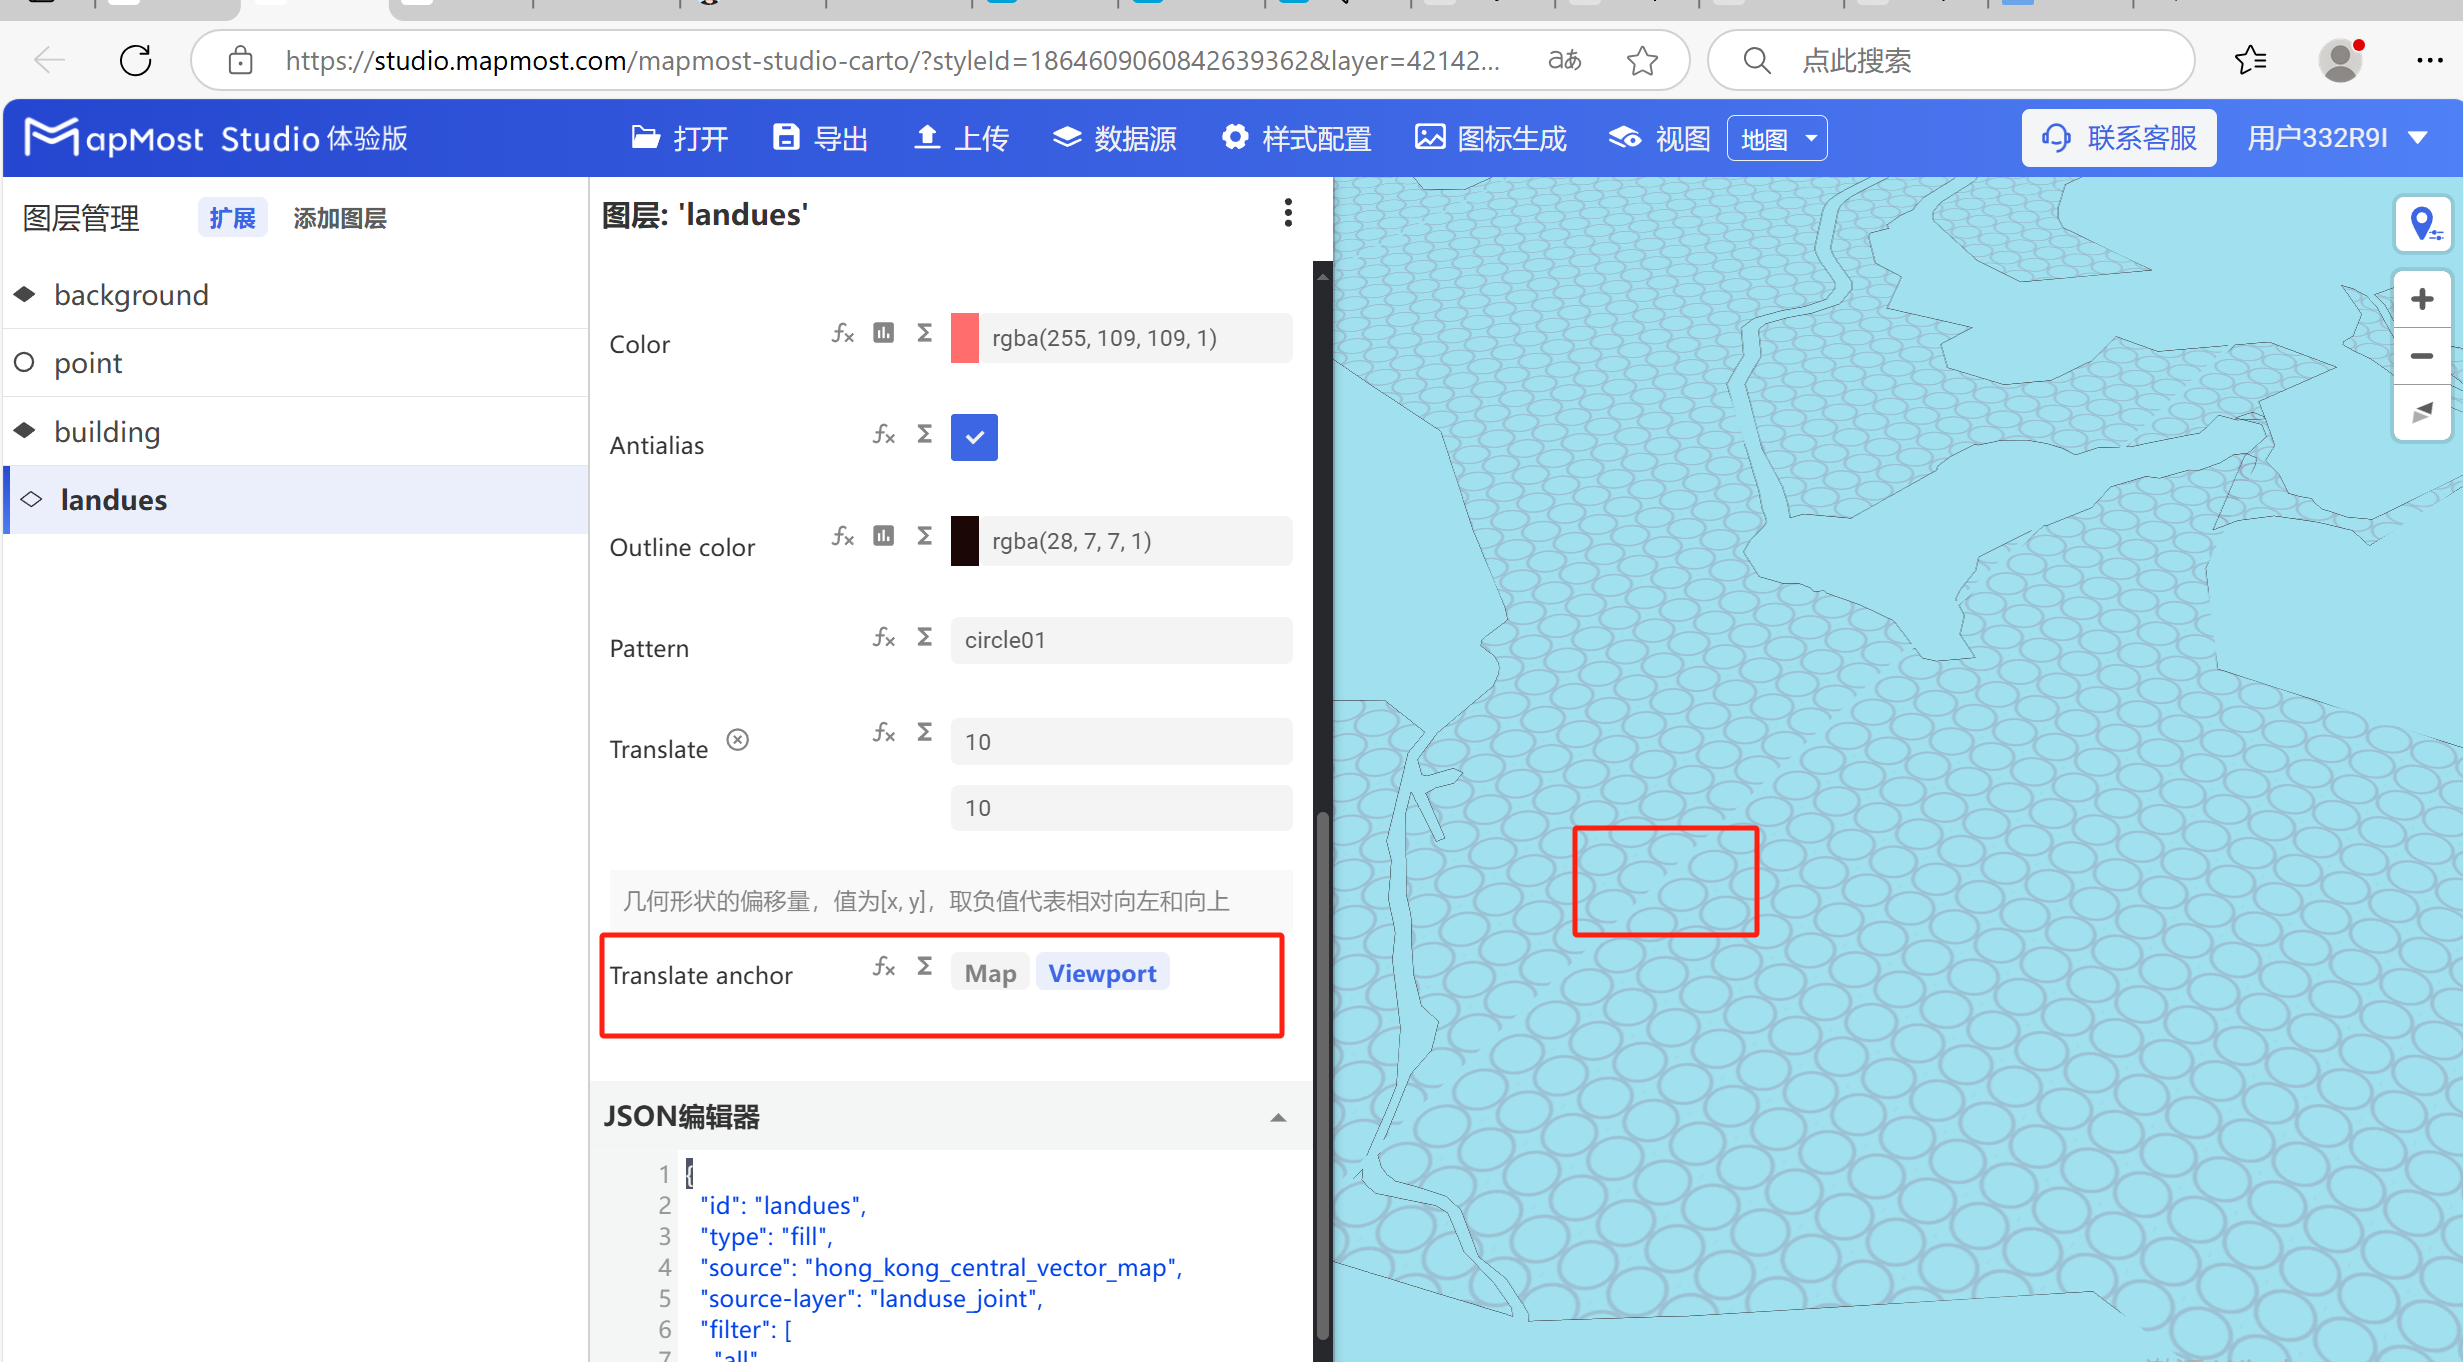
Task: Click the fx expression icon next to Pattern
Action: [883, 637]
